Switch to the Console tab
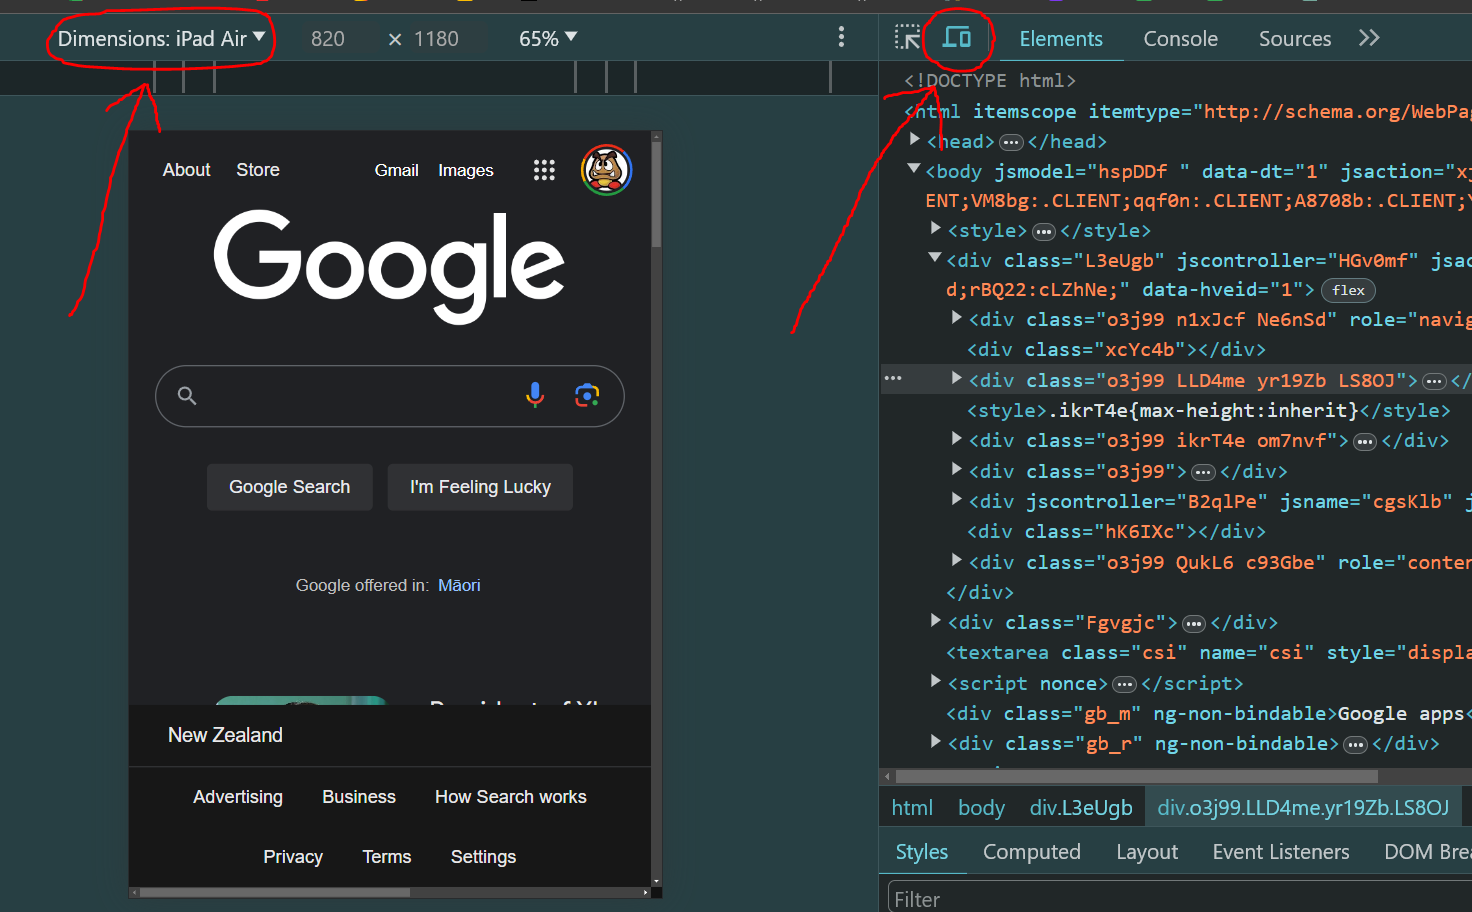Screen dimensions: 1472x912 pyautogui.click(x=1180, y=38)
